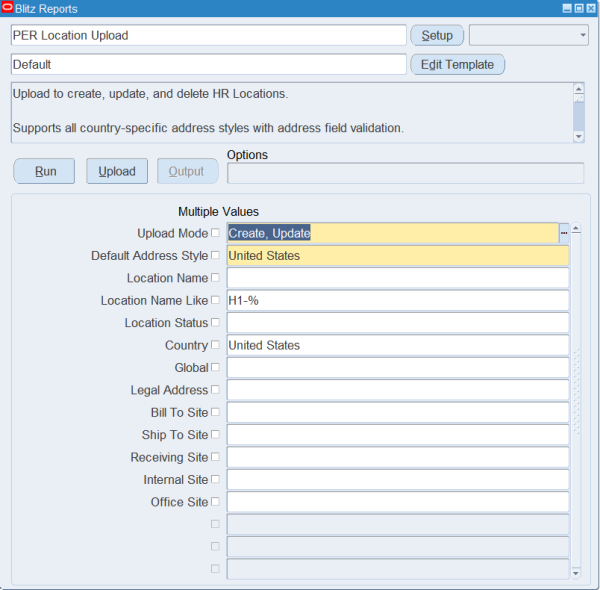This screenshot has width=600, height=590.
Task: Click parameters list scroll up arrow
Action: pyautogui.click(x=576, y=229)
